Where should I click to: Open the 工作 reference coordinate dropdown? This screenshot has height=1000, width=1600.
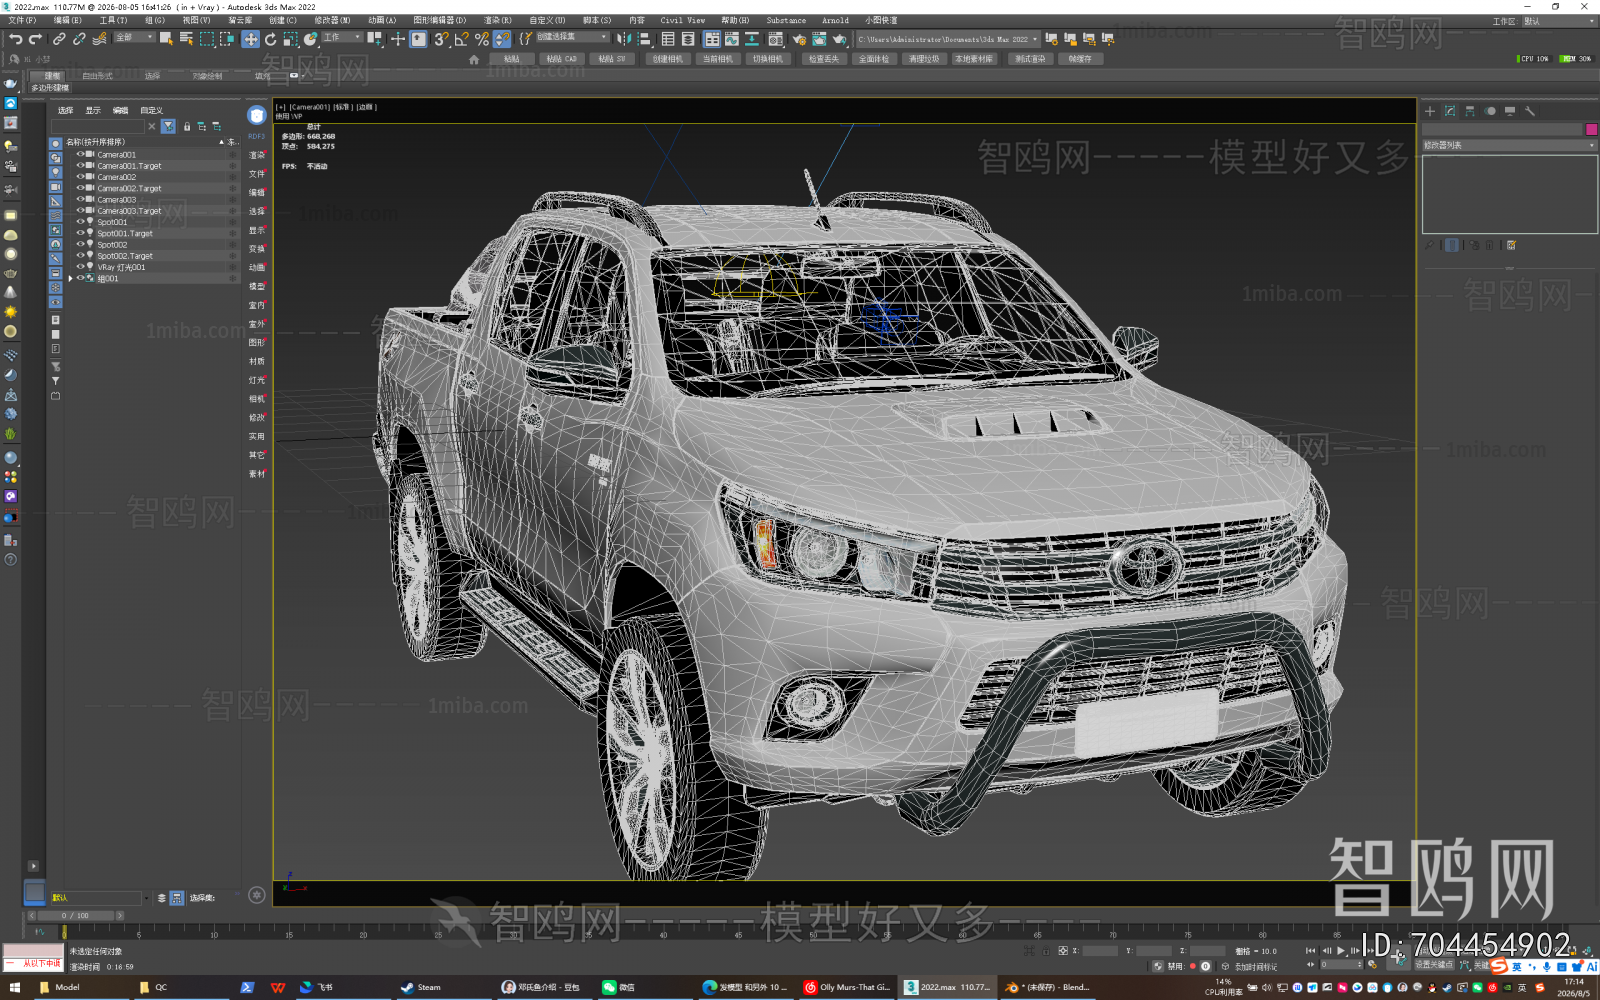(341, 38)
